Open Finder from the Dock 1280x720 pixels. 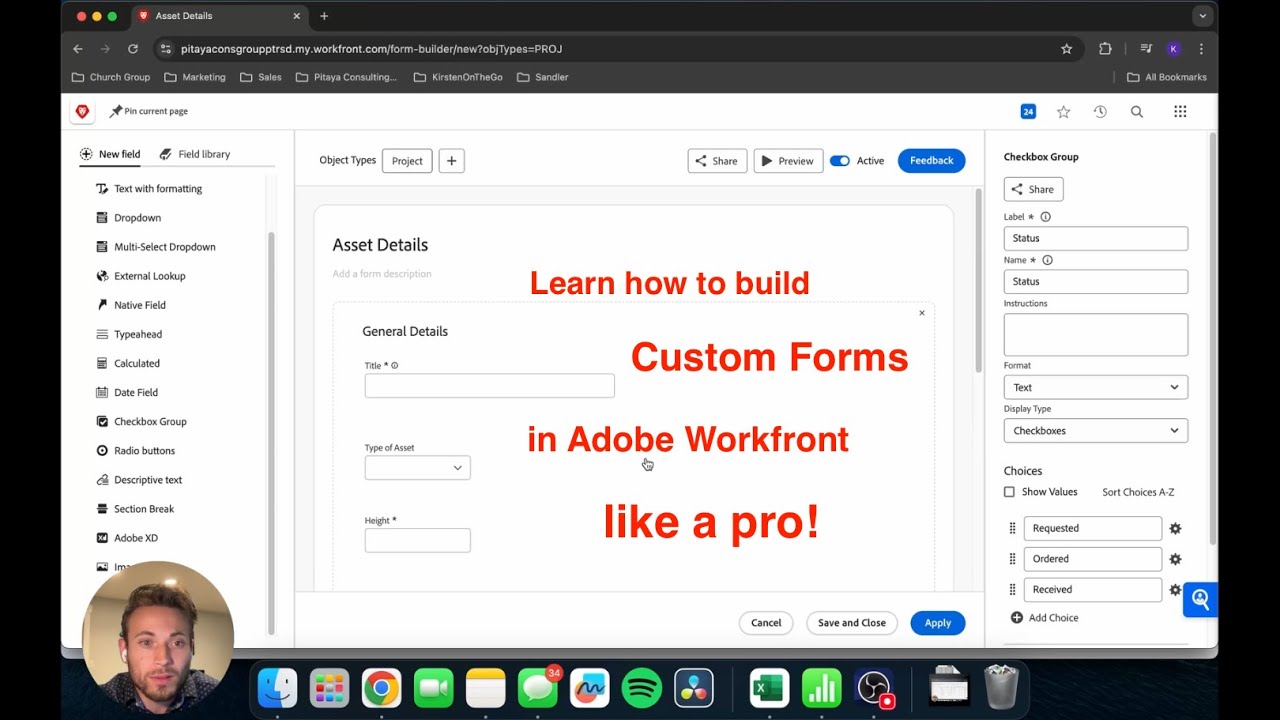pos(277,689)
